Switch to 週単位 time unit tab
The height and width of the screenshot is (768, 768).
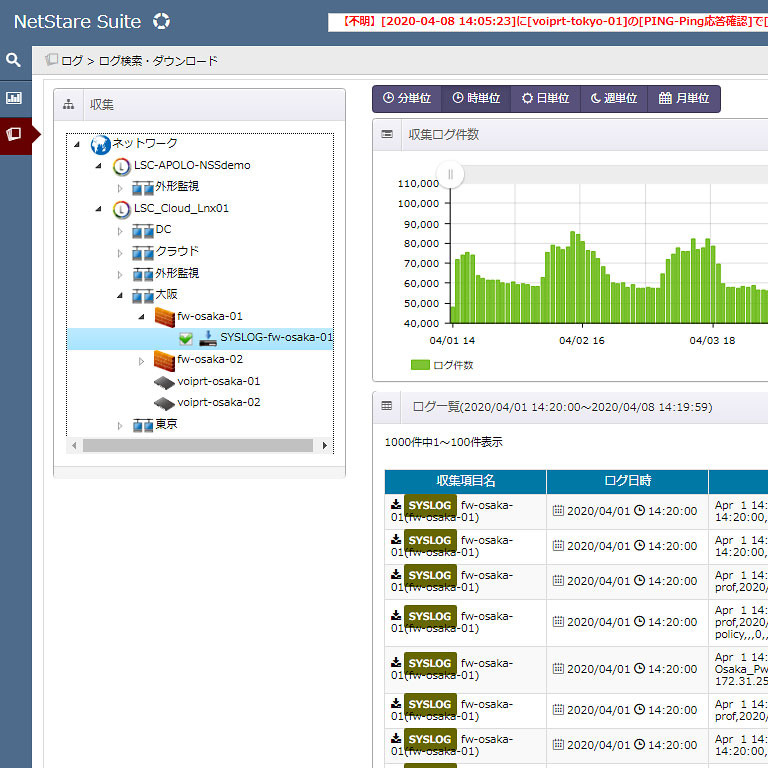click(614, 98)
